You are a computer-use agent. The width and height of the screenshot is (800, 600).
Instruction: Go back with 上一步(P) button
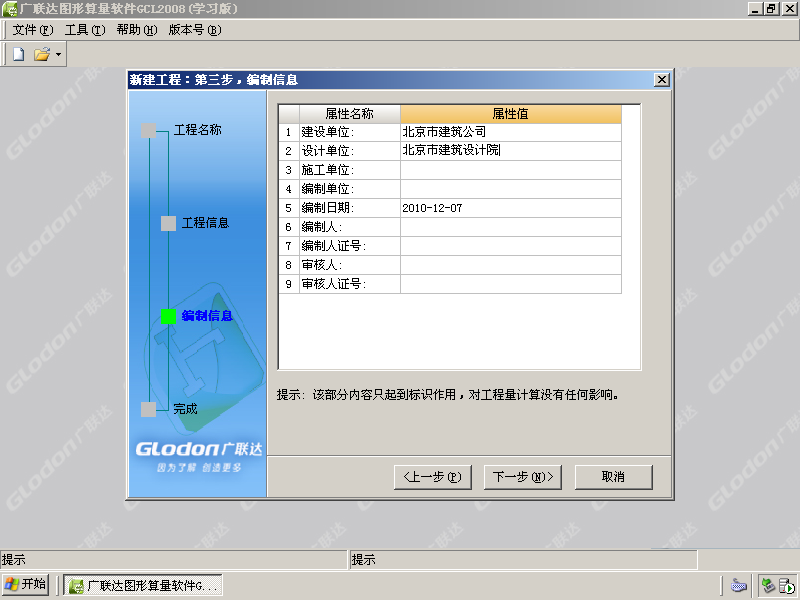click(433, 477)
